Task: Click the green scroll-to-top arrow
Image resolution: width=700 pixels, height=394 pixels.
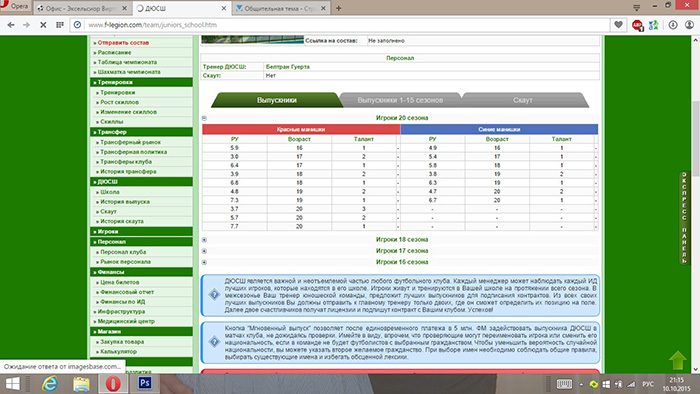Action: tap(678, 360)
